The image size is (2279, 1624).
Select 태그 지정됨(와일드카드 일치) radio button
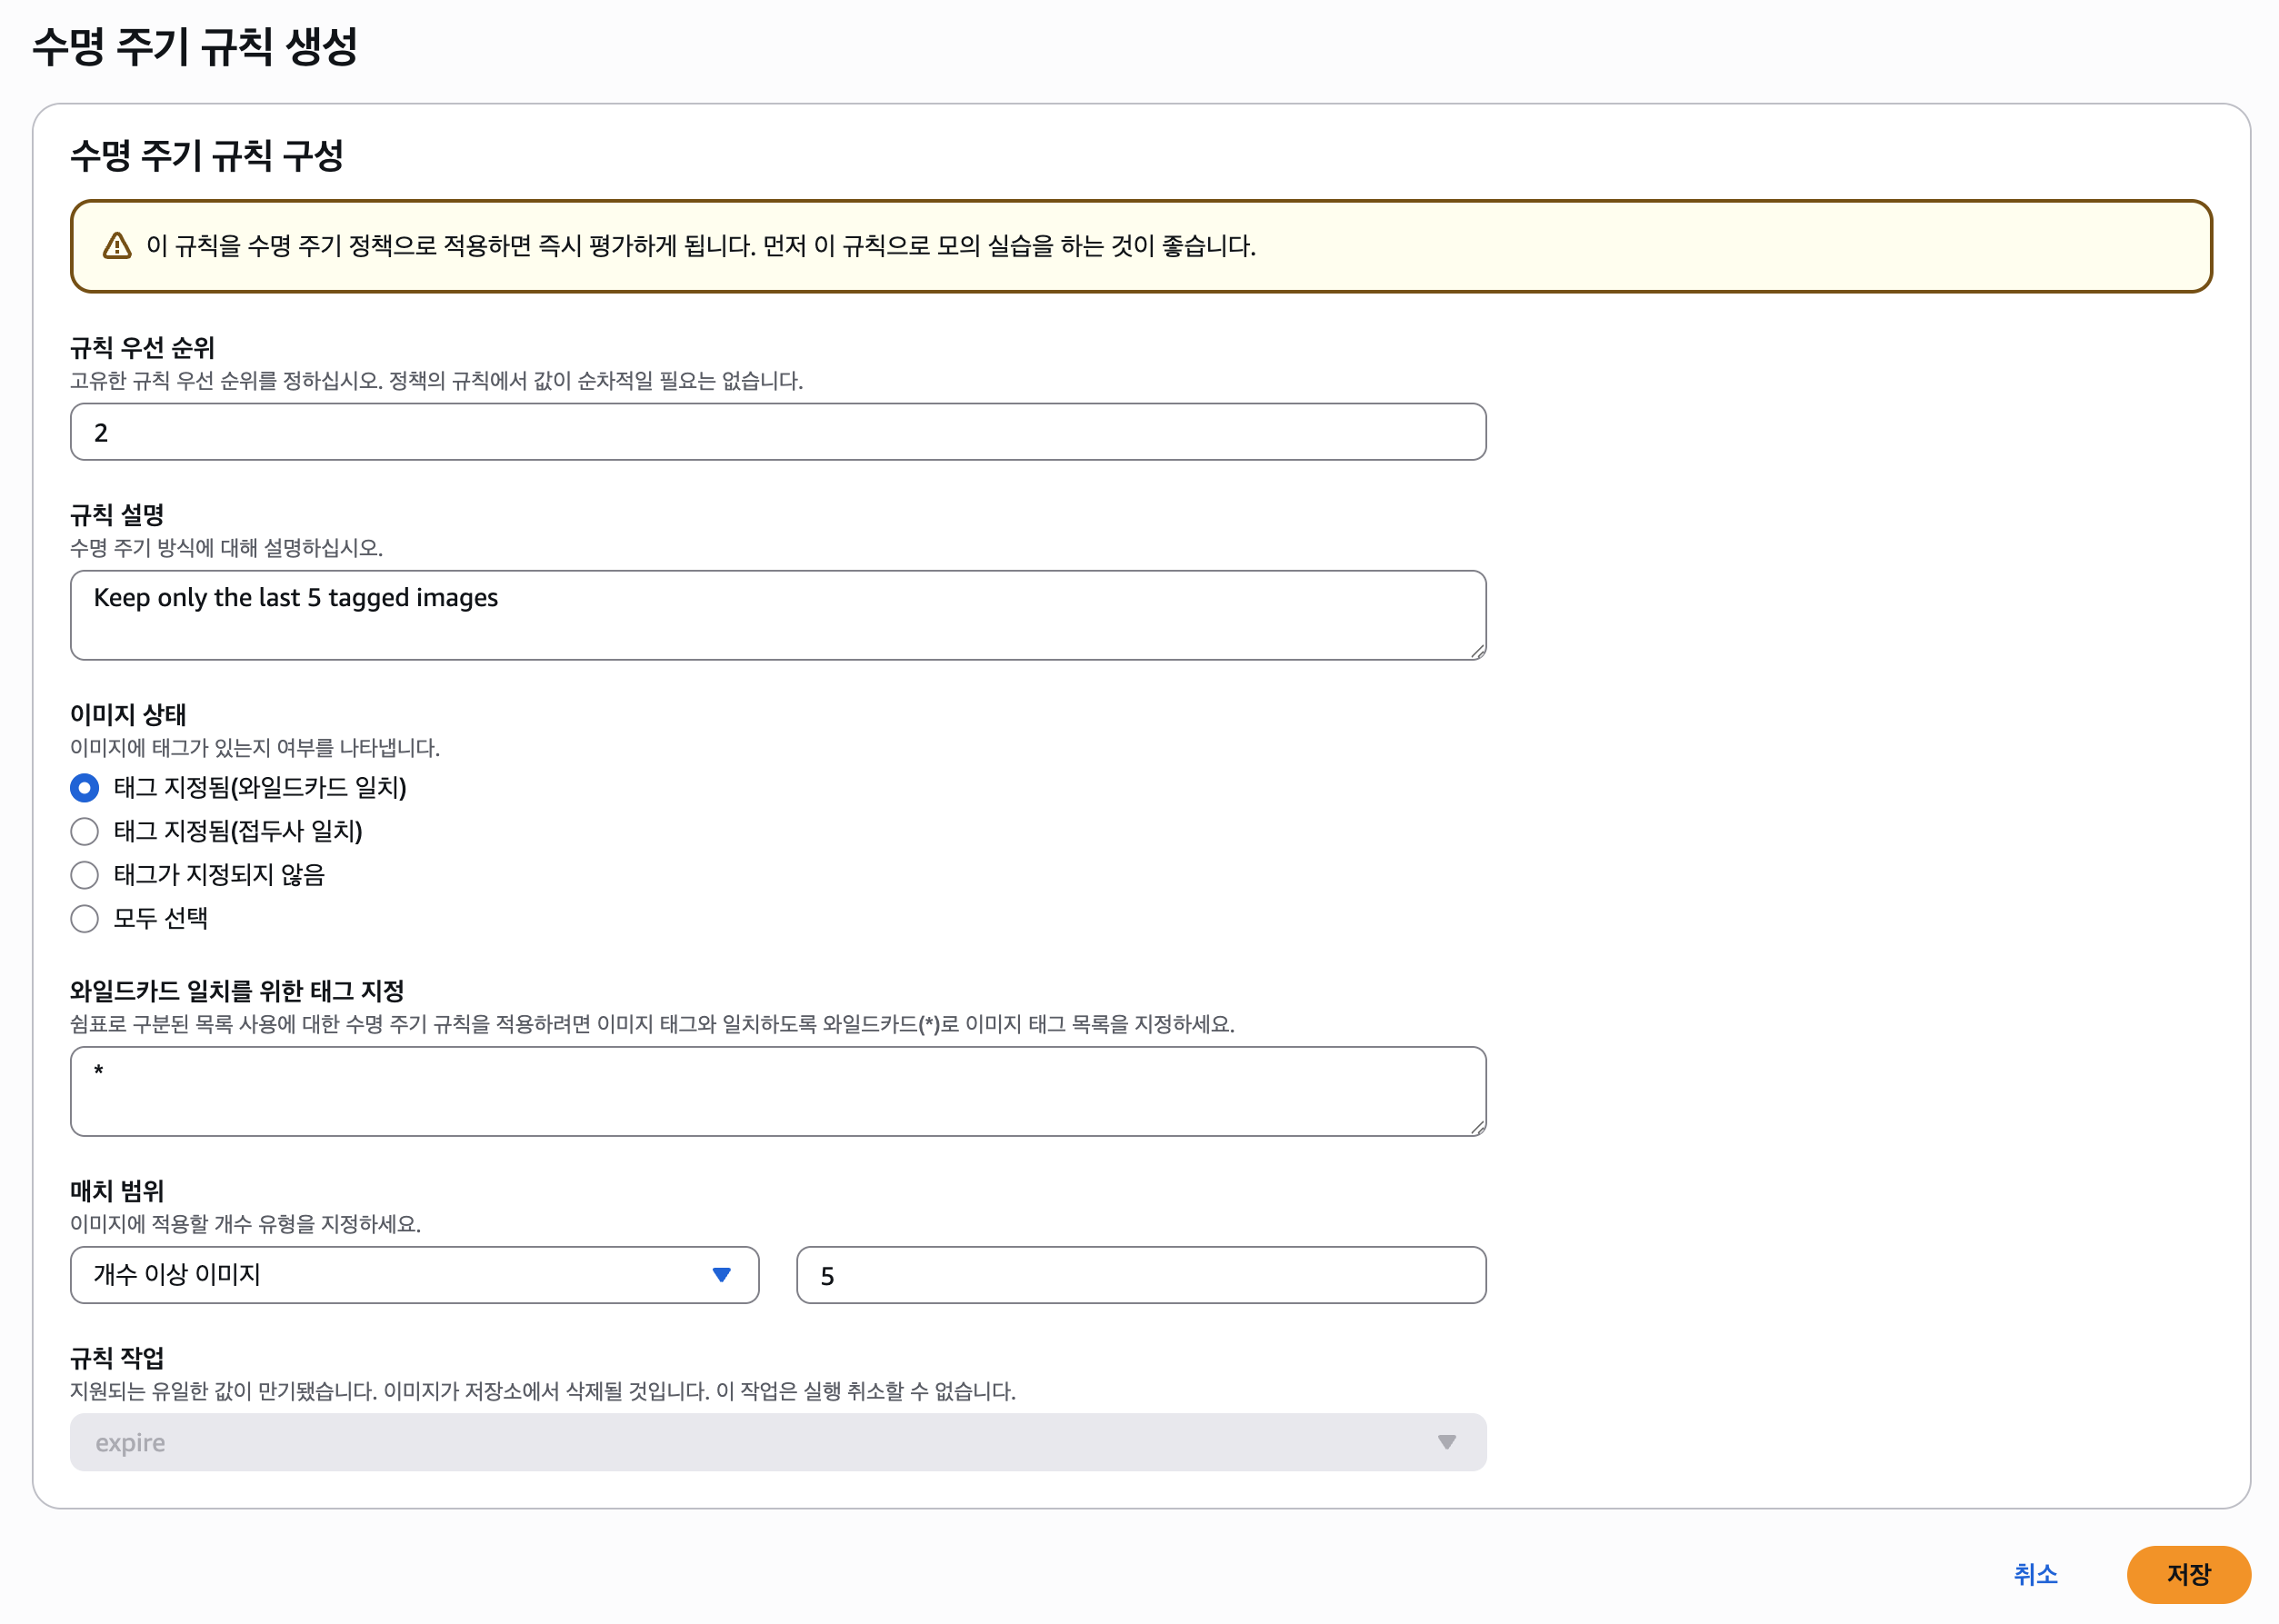pyautogui.click(x=85, y=788)
